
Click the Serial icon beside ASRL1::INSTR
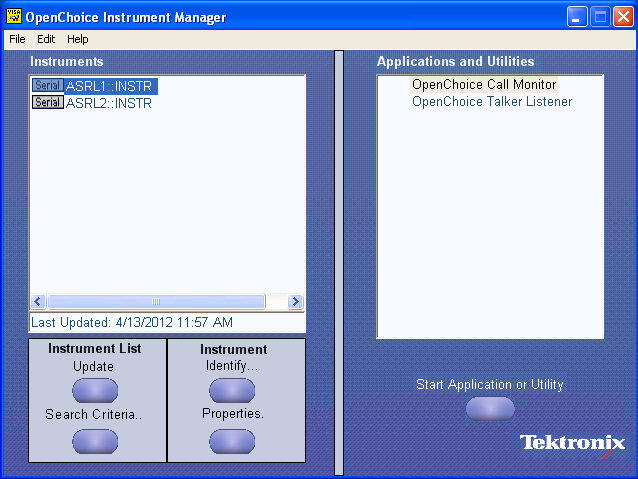tap(48, 86)
